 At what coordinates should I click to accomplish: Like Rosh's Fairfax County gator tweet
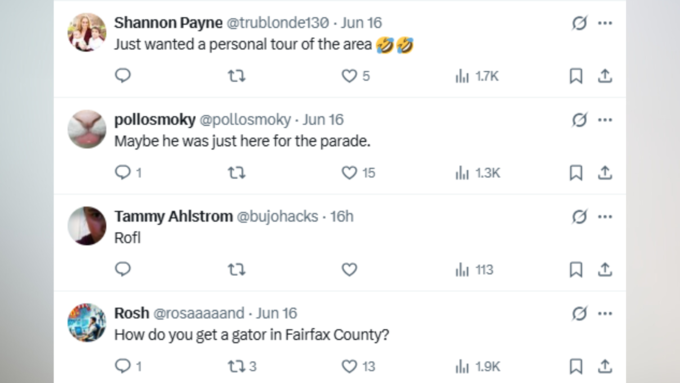point(358,367)
